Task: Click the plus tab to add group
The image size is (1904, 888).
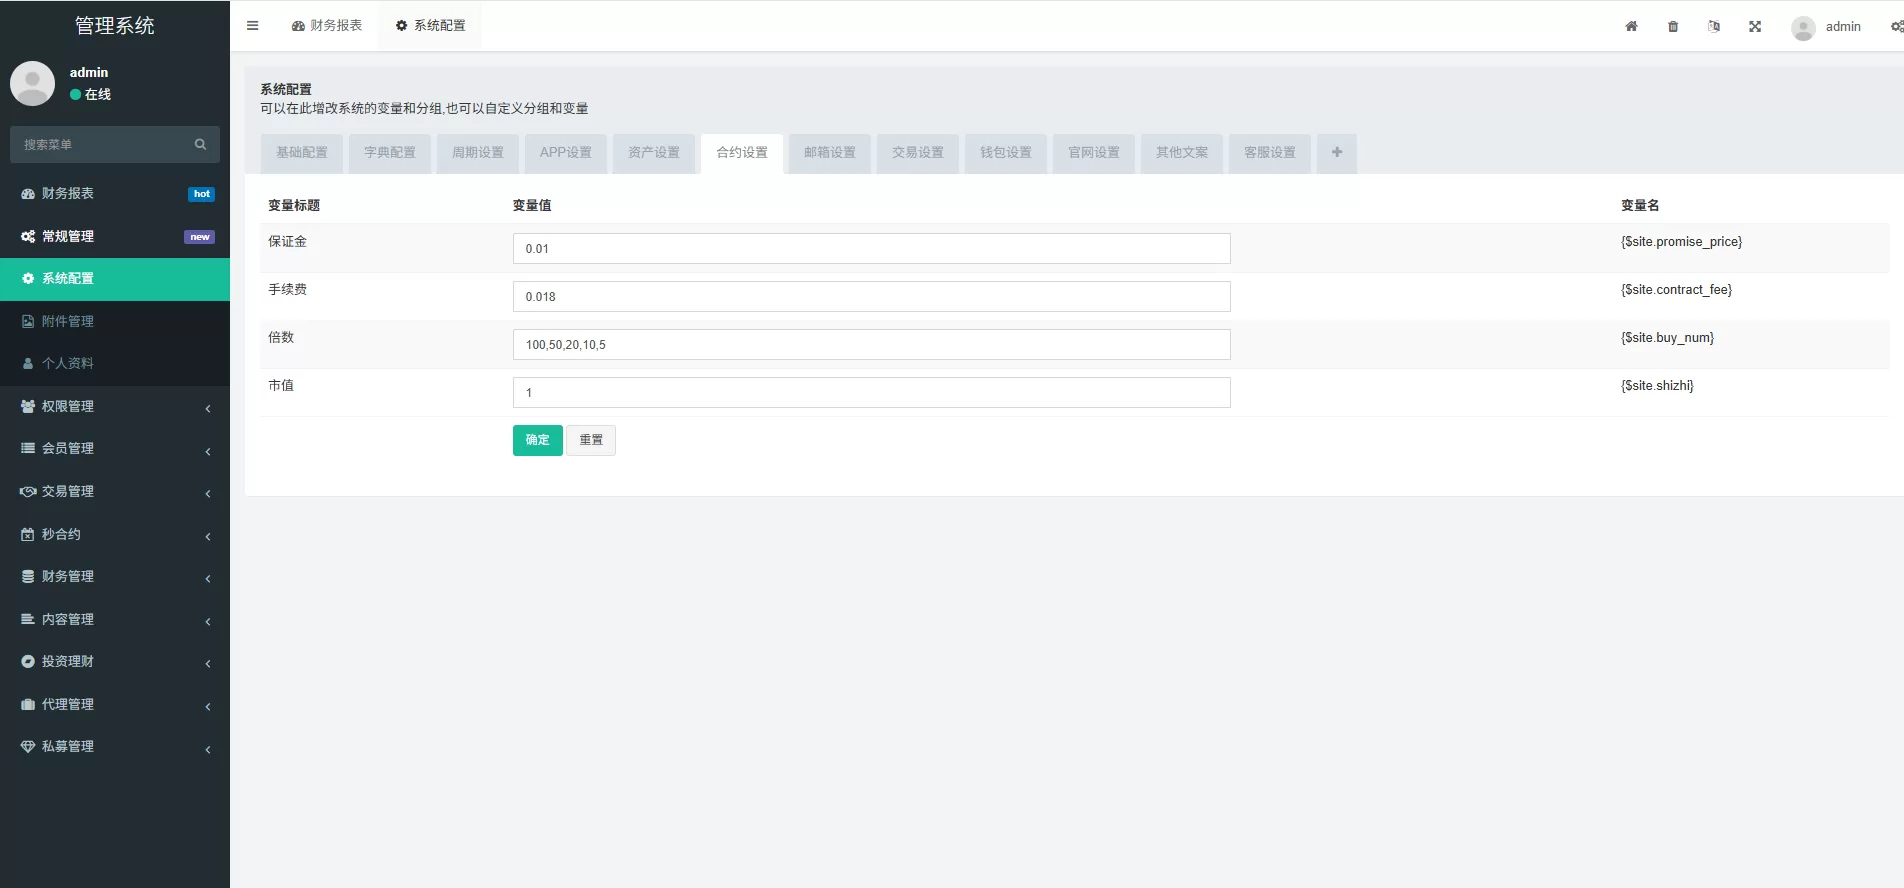Action: tap(1336, 153)
